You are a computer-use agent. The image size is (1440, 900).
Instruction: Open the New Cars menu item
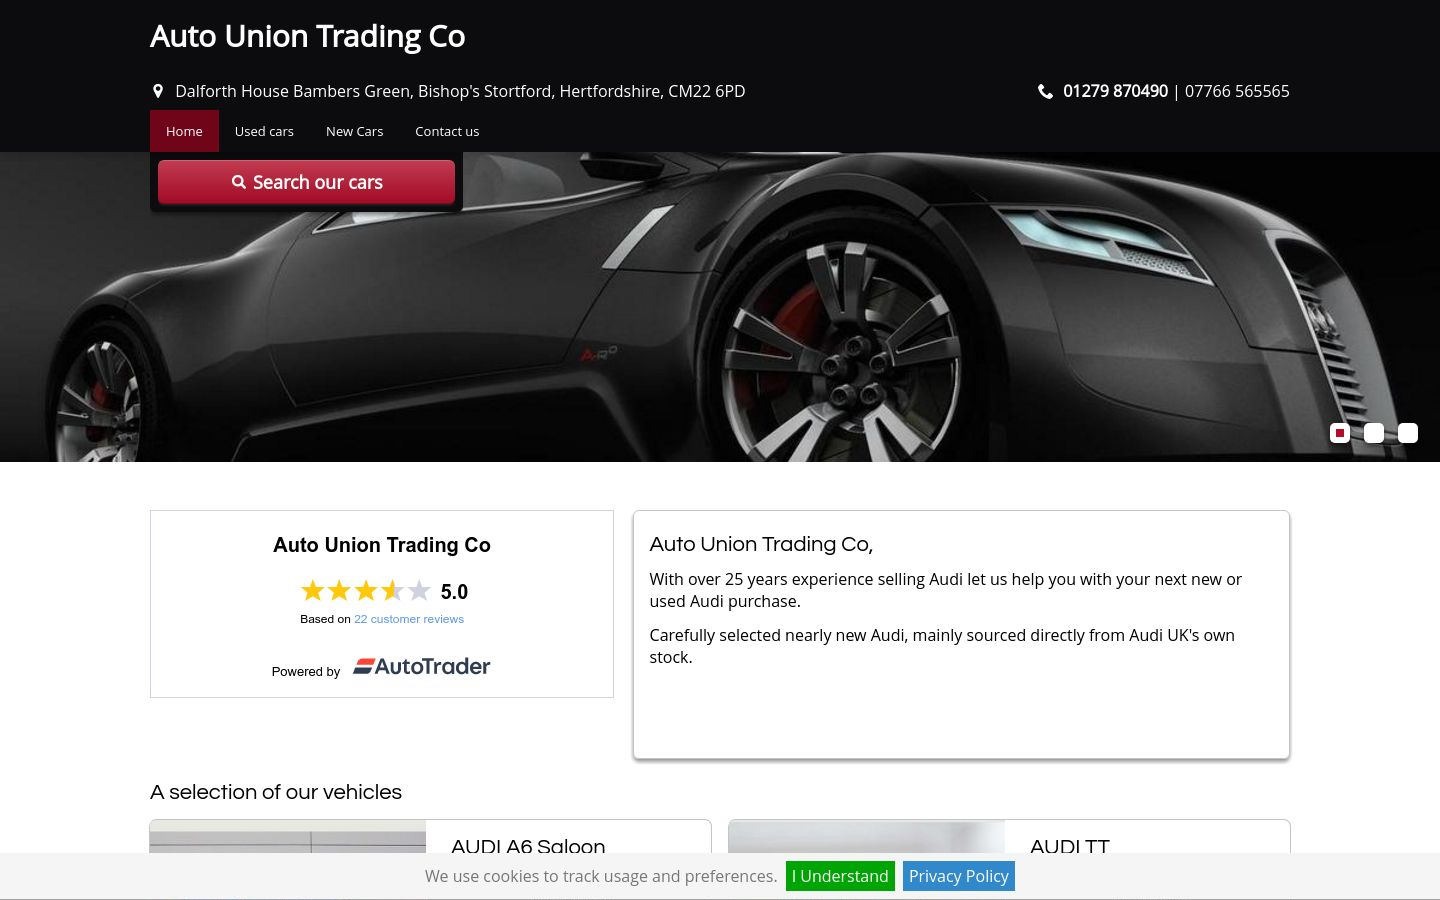tap(354, 131)
